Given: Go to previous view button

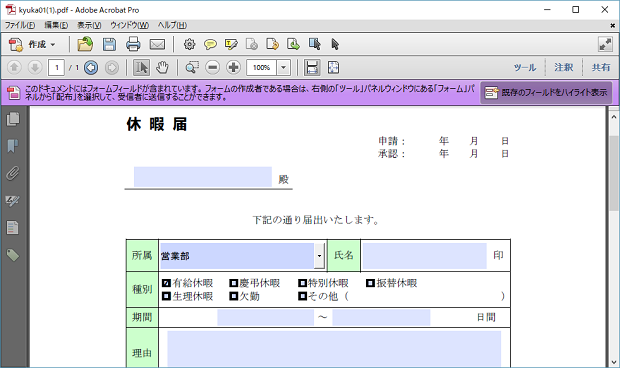Looking at the screenshot, I should pos(91,68).
